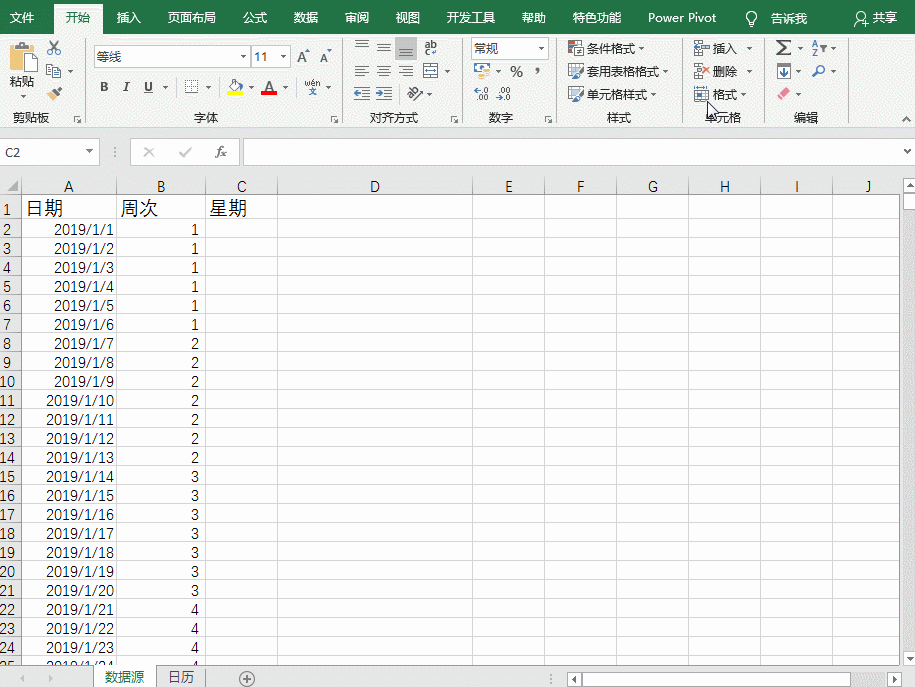Switch to the 数据 Data tab

[x=306, y=18]
